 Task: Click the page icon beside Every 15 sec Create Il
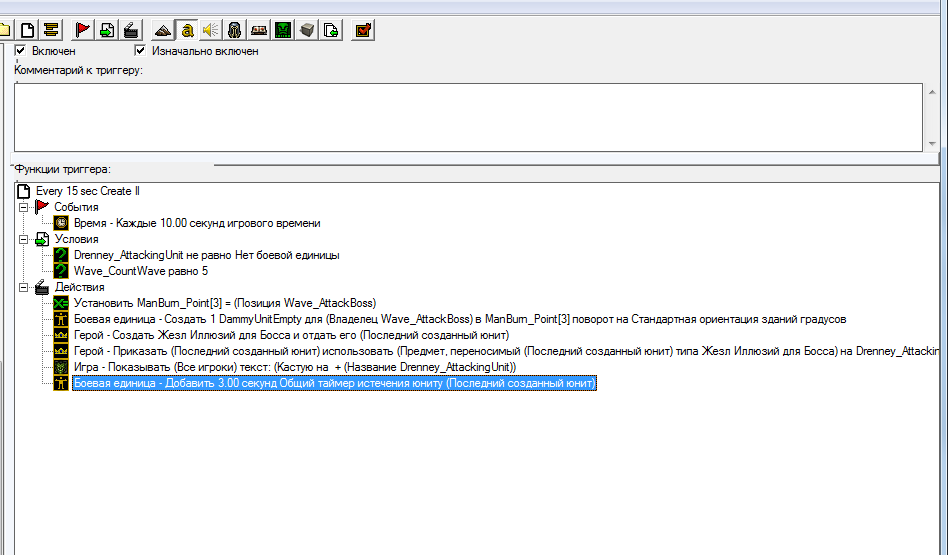(x=24, y=191)
